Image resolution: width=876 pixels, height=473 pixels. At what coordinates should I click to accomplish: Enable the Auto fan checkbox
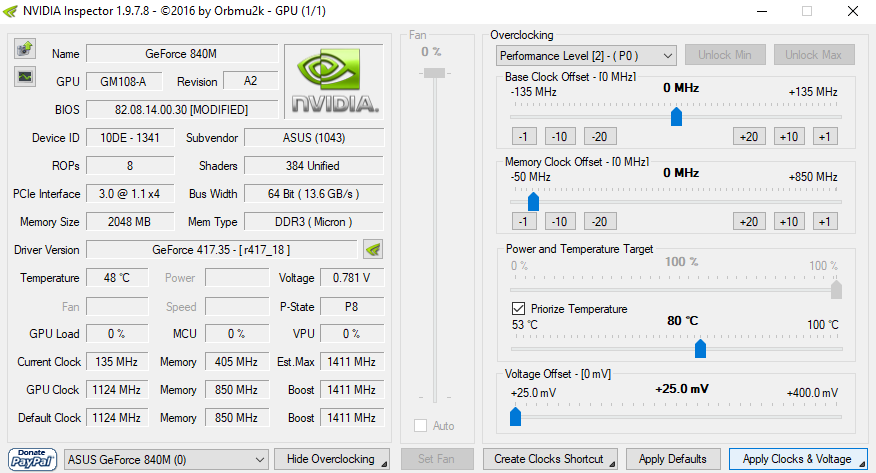pyautogui.click(x=421, y=426)
